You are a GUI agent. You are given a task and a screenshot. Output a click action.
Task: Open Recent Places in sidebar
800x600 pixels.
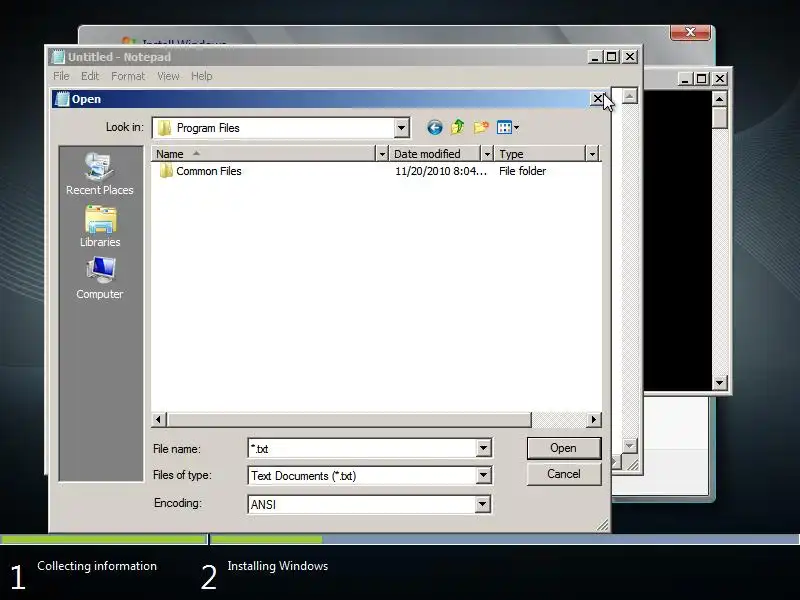(x=99, y=174)
